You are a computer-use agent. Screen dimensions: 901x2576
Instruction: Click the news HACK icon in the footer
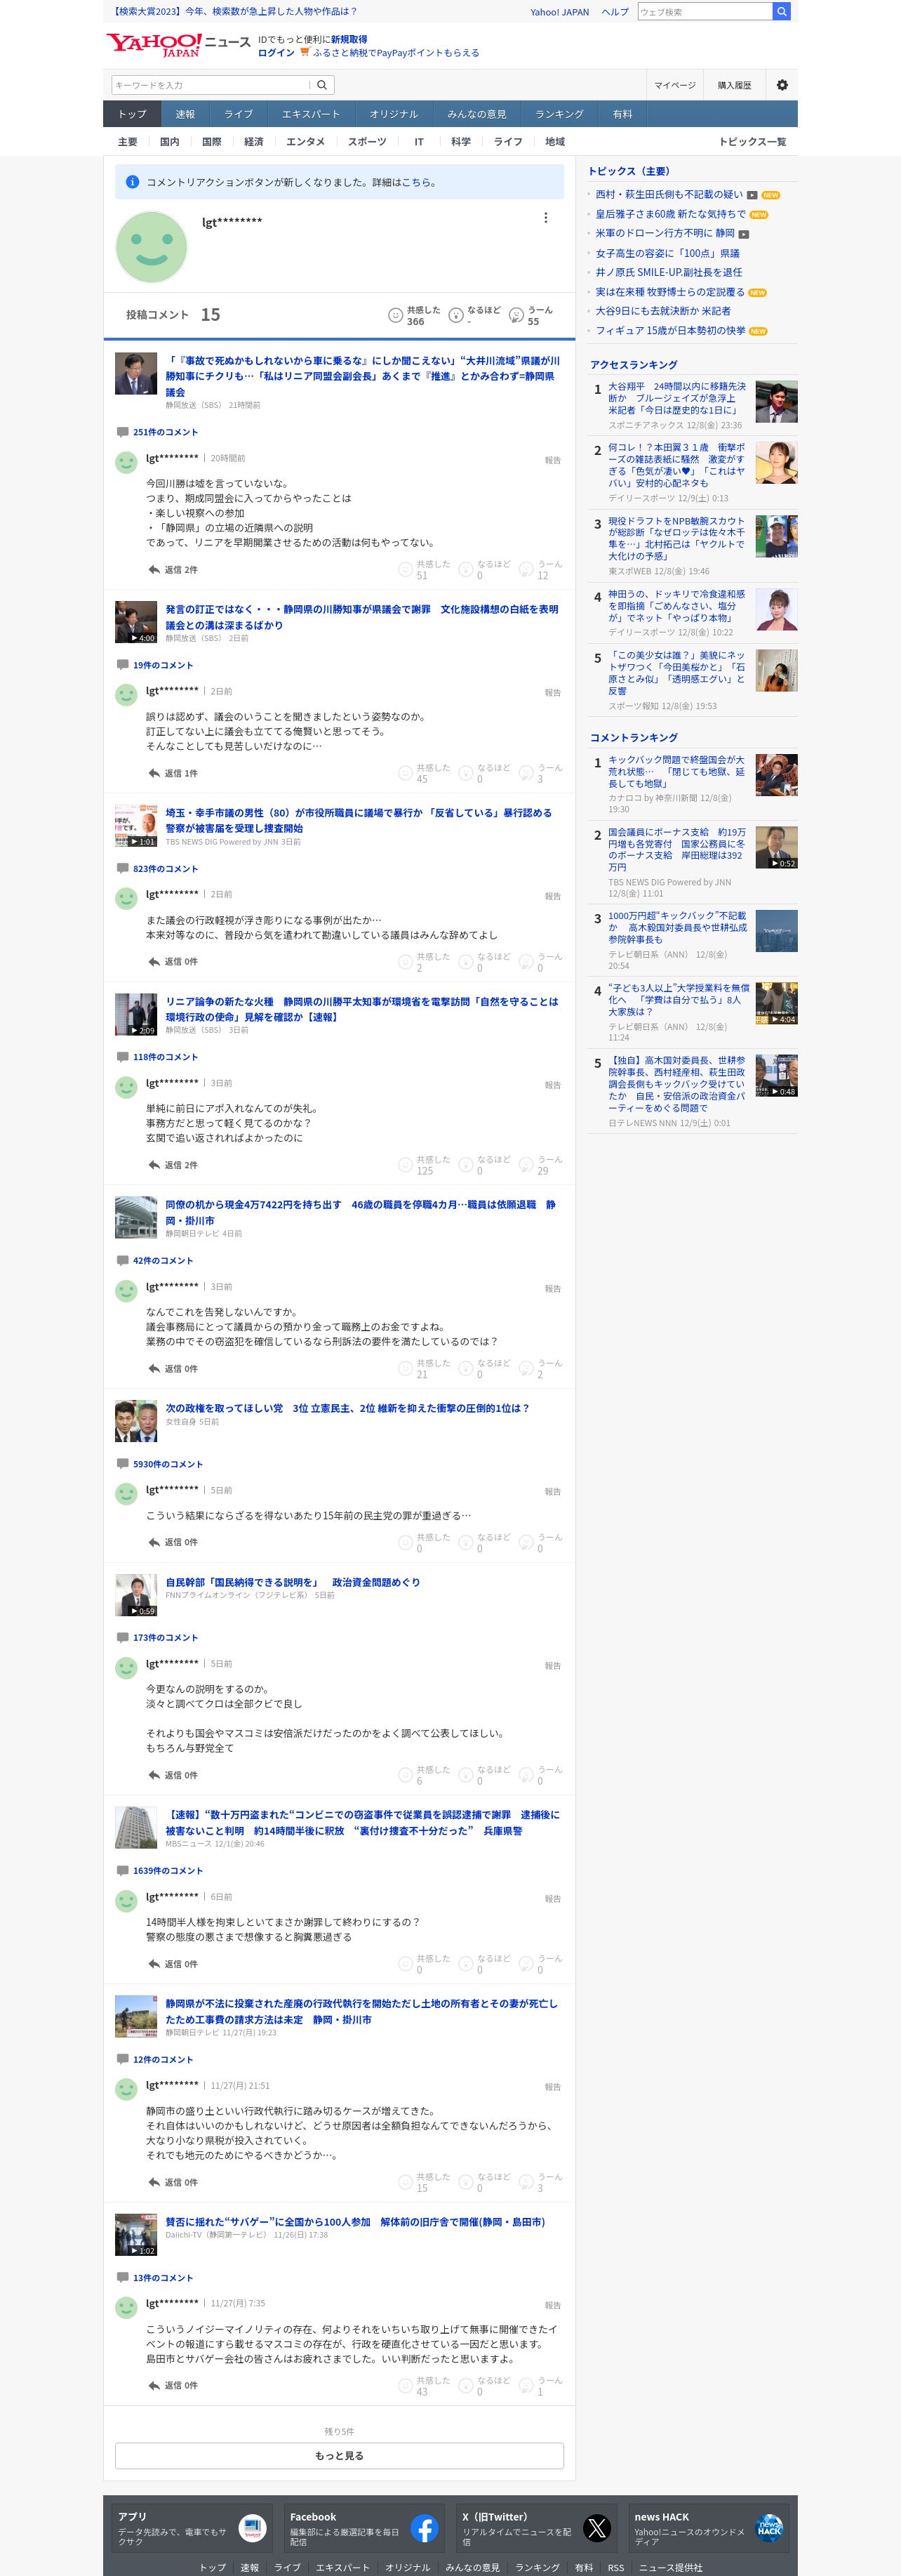(769, 2528)
